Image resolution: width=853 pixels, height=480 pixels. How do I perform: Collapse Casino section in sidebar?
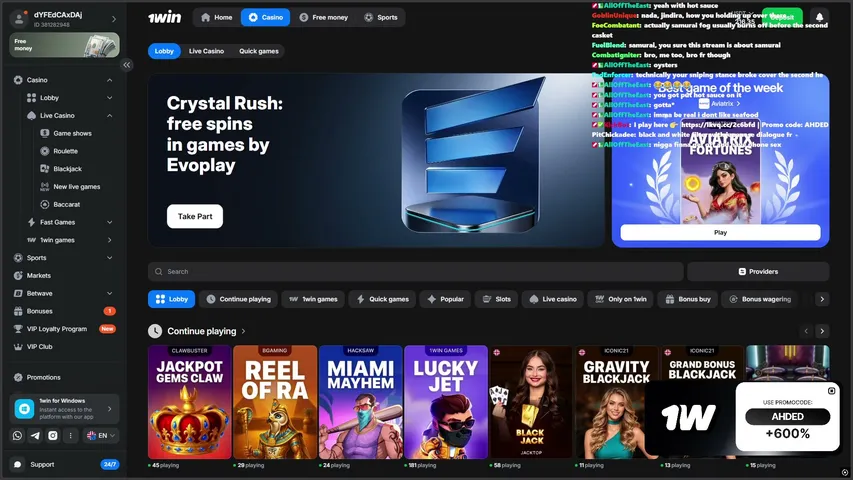pos(110,80)
